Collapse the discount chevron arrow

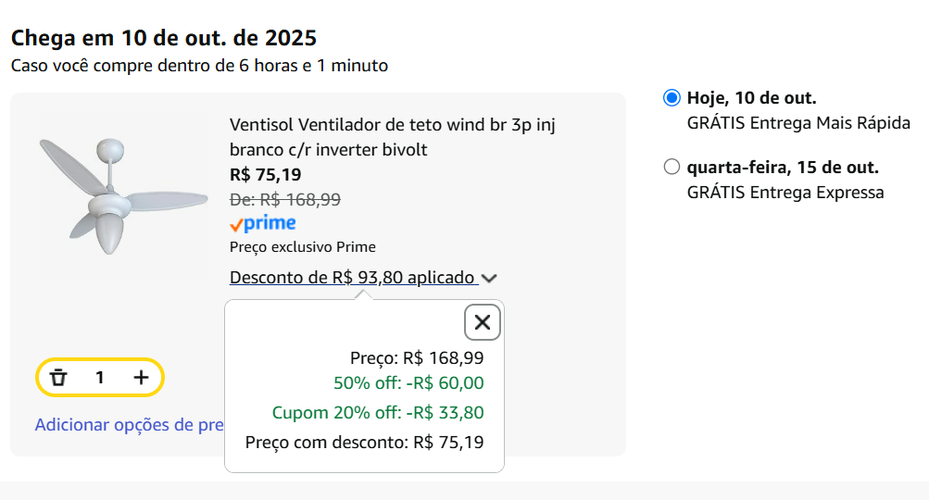(x=489, y=278)
